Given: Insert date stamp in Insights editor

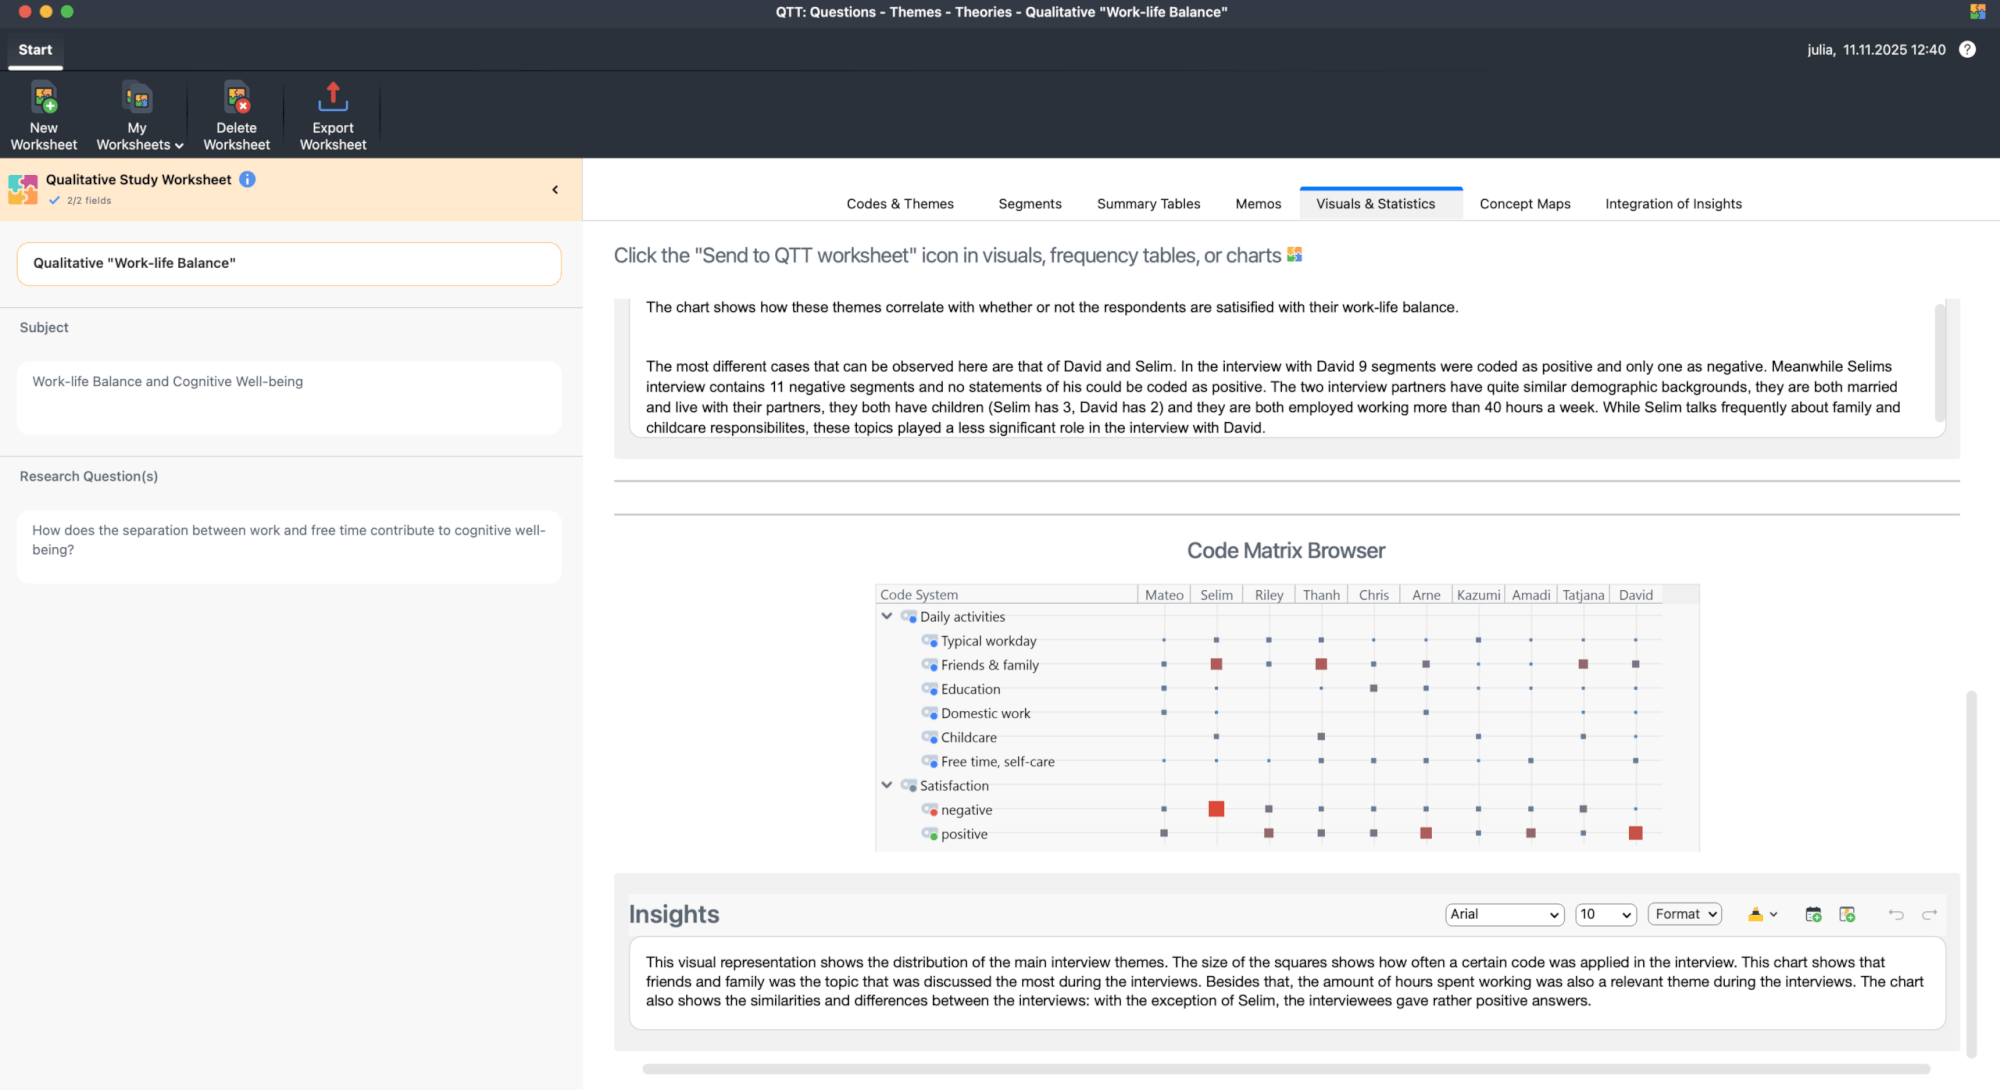Looking at the screenshot, I should point(1813,914).
